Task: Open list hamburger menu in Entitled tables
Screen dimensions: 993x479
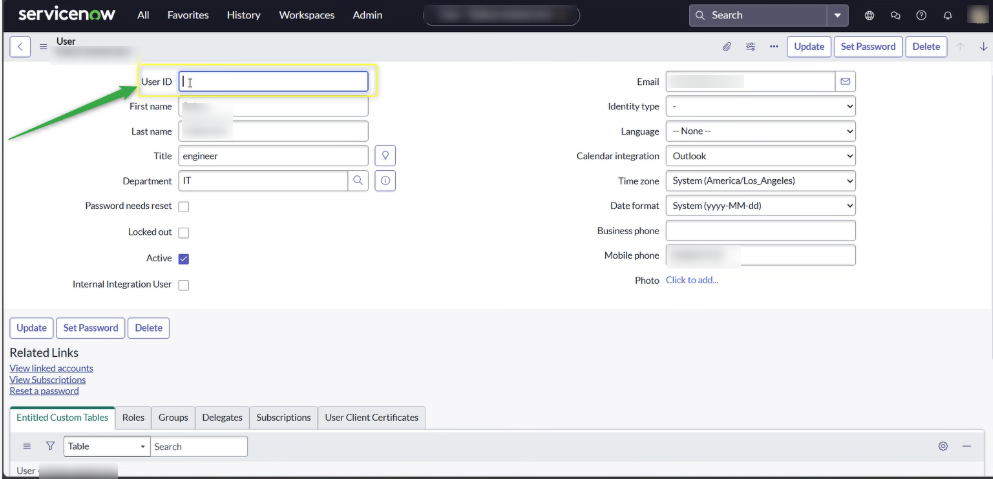Action: [27, 446]
